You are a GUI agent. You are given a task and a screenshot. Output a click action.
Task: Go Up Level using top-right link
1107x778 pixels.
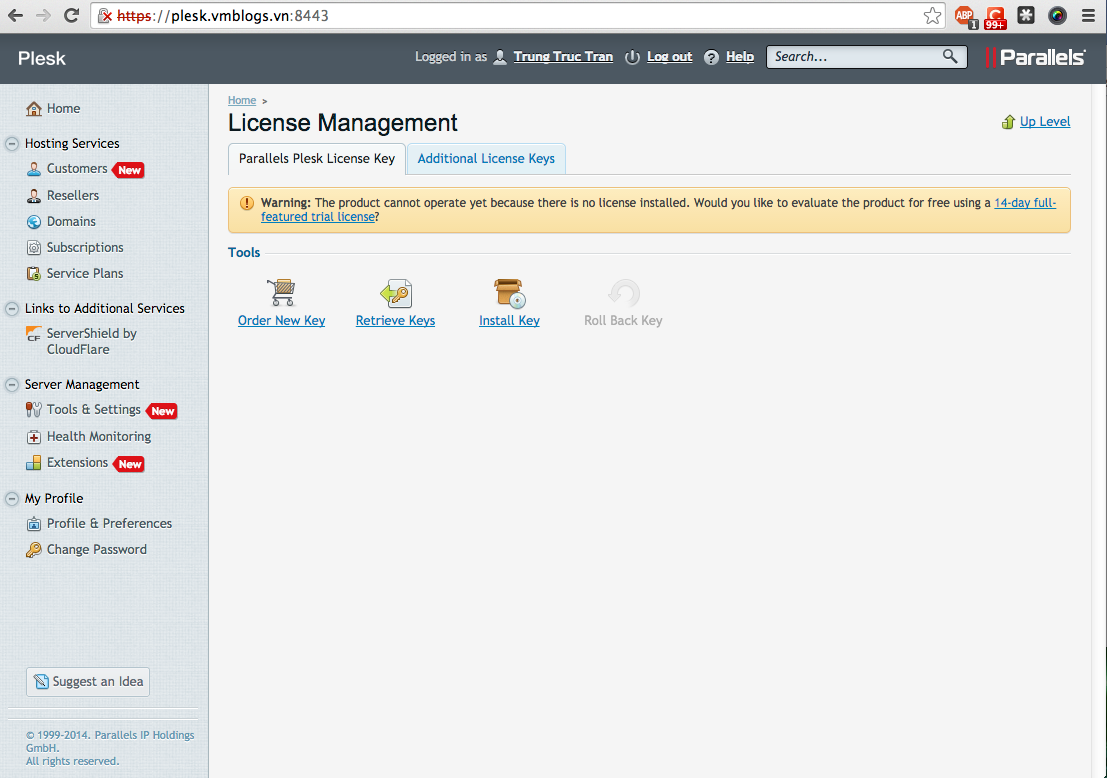click(x=1044, y=122)
